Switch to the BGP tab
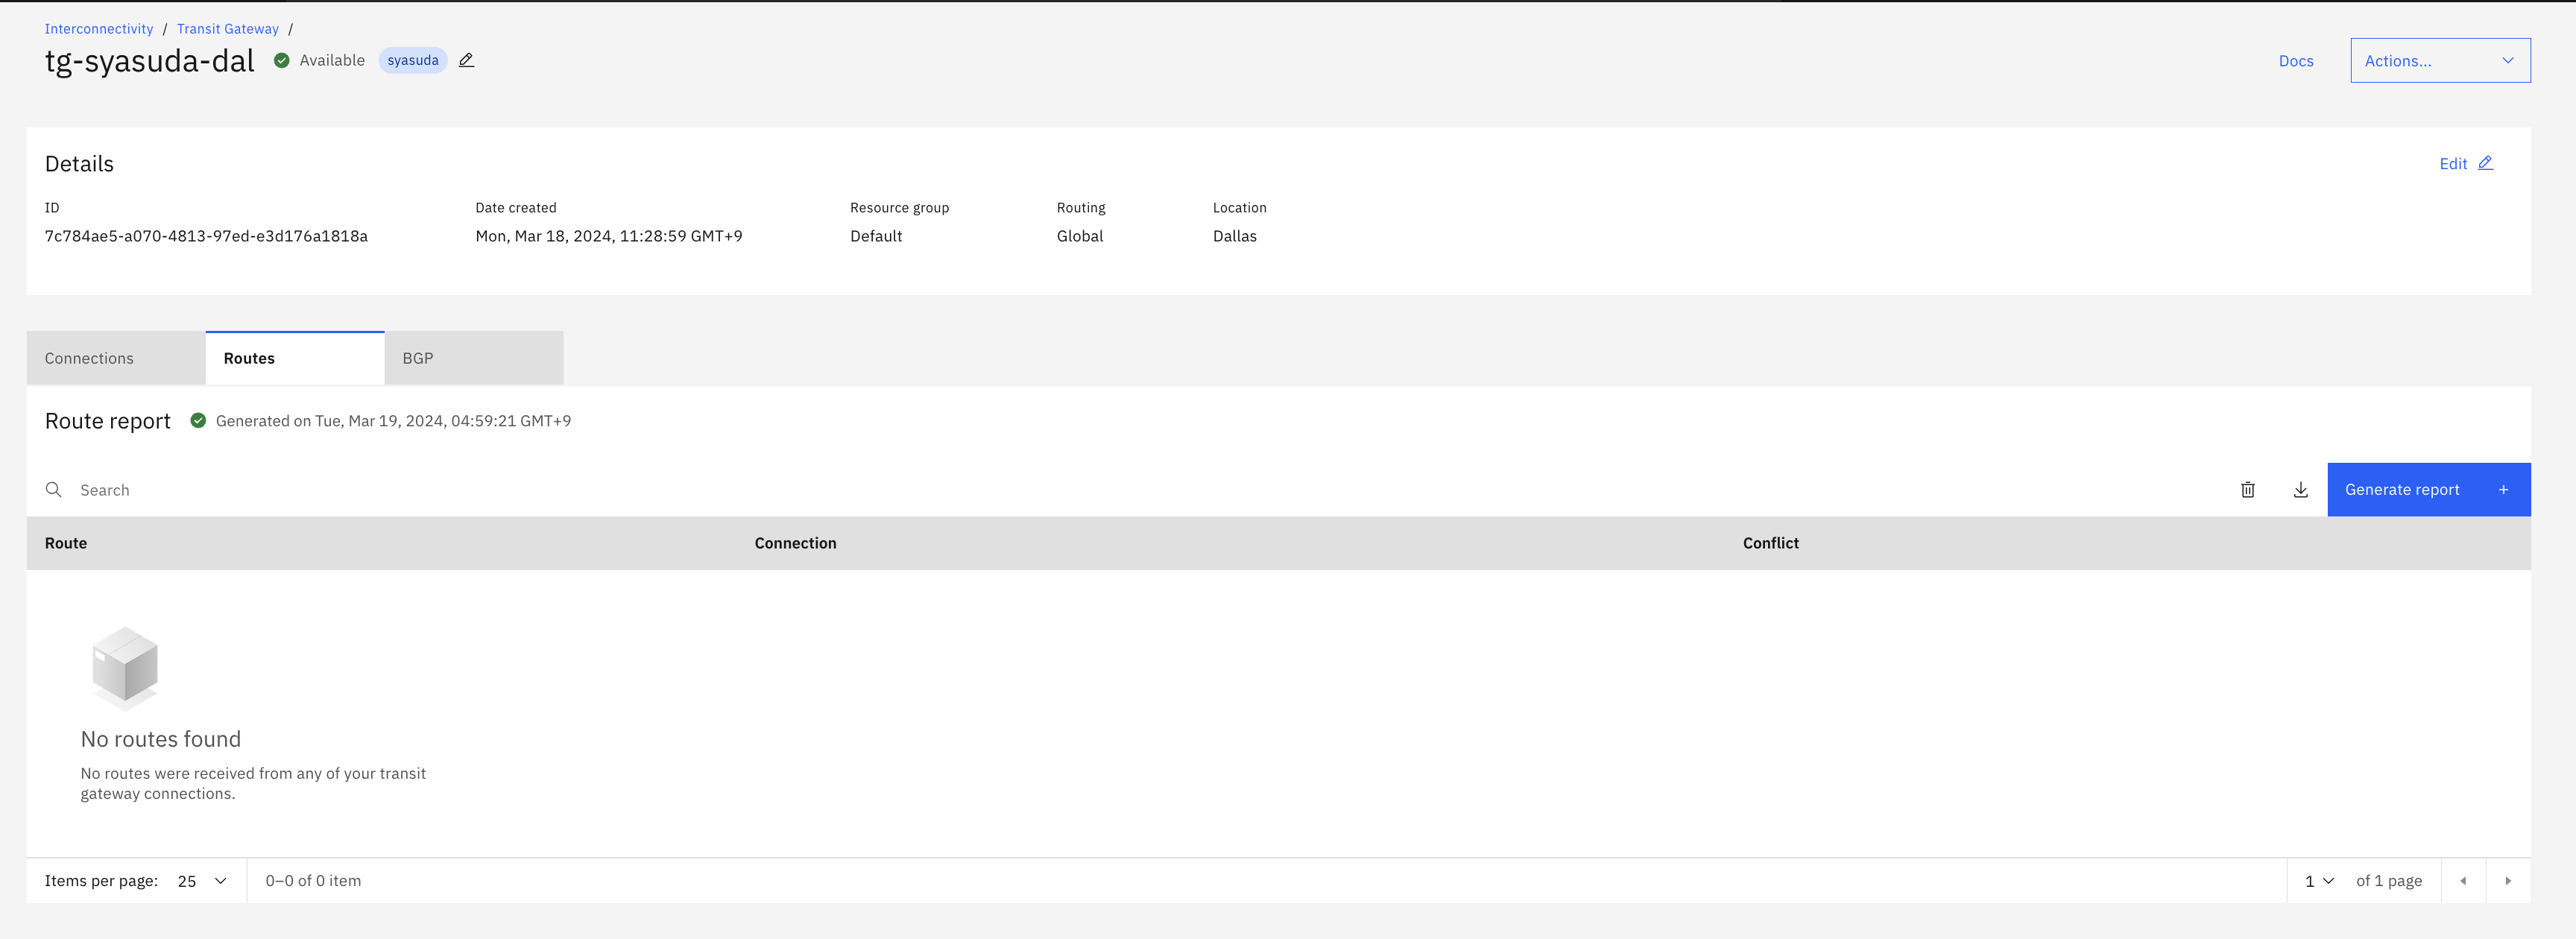Viewport: 2576px width, 939px height. [x=473, y=358]
